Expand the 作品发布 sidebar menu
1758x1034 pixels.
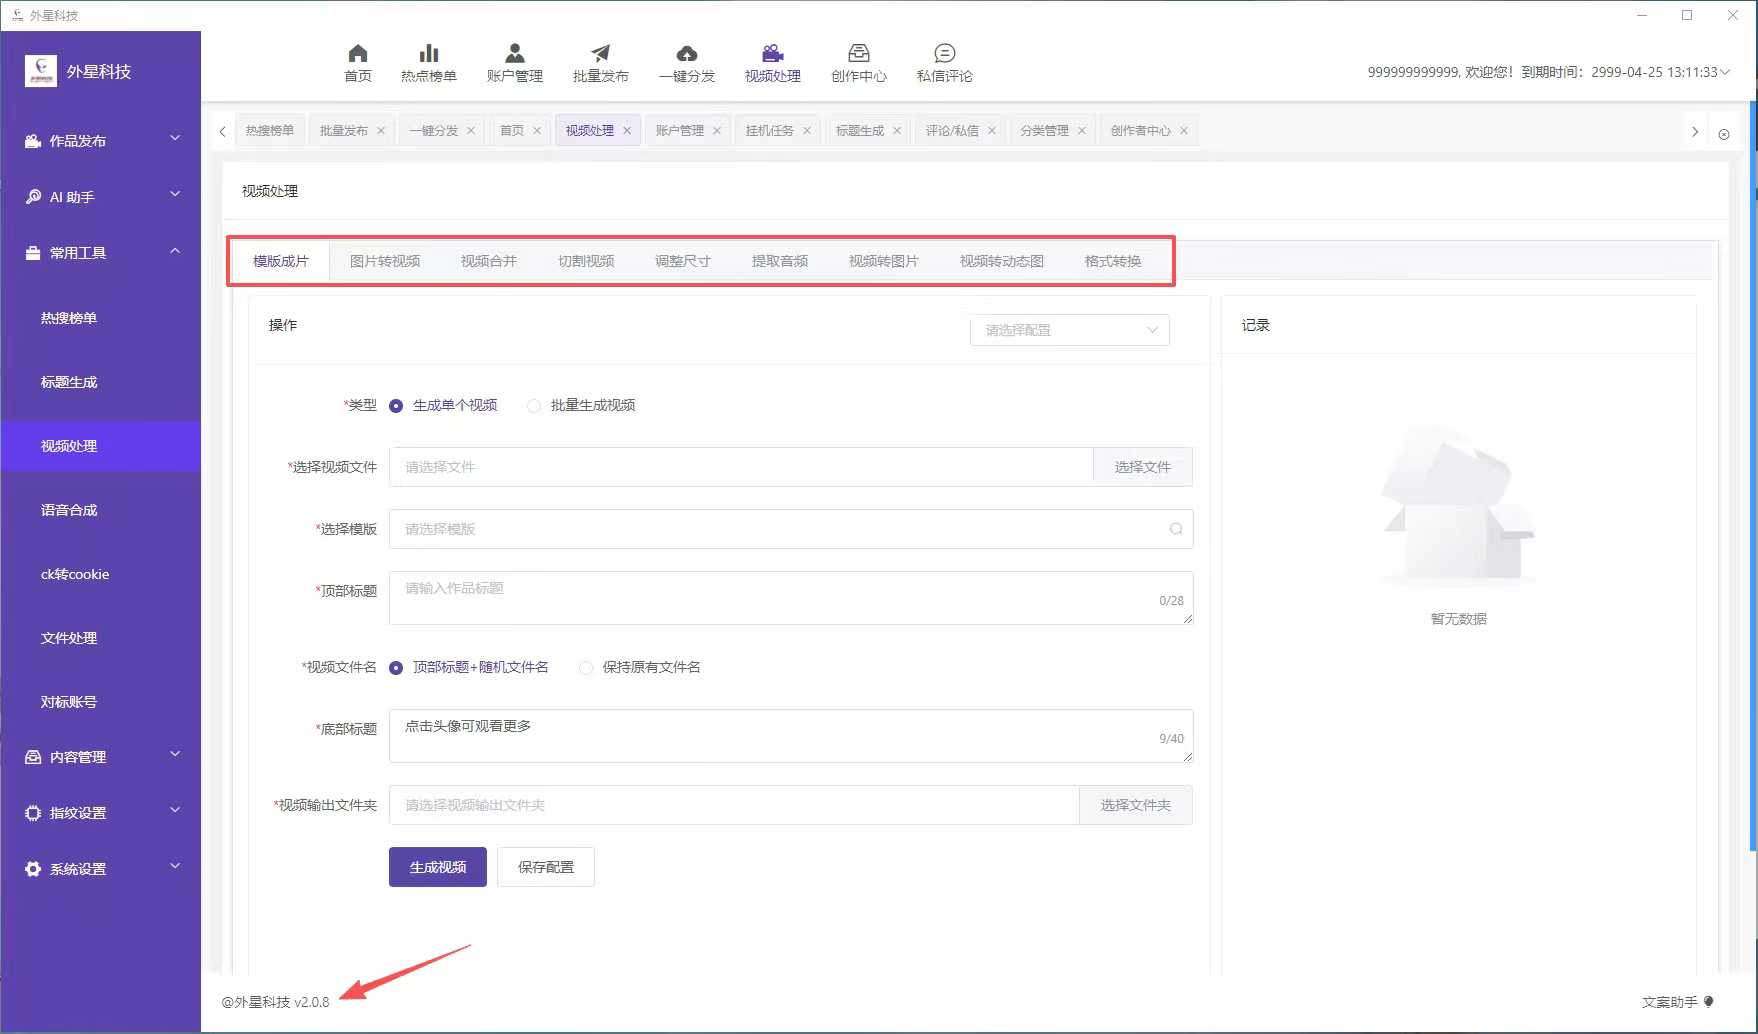pos(100,141)
